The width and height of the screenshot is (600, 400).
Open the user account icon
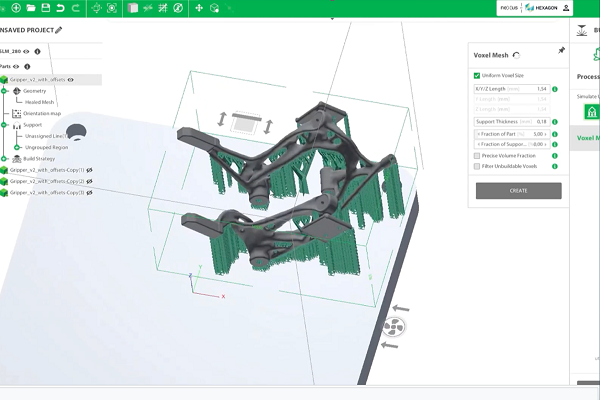pyautogui.click(x=566, y=8)
